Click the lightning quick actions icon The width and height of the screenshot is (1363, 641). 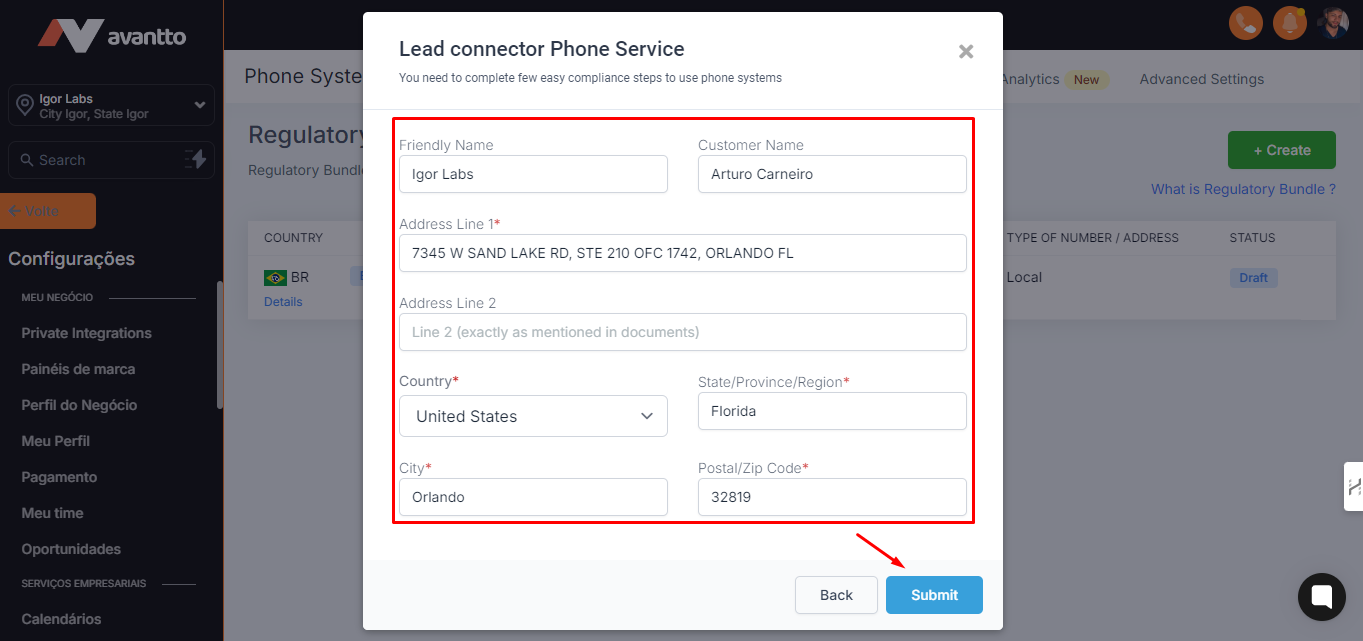pyautogui.click(x=196, y=160)
